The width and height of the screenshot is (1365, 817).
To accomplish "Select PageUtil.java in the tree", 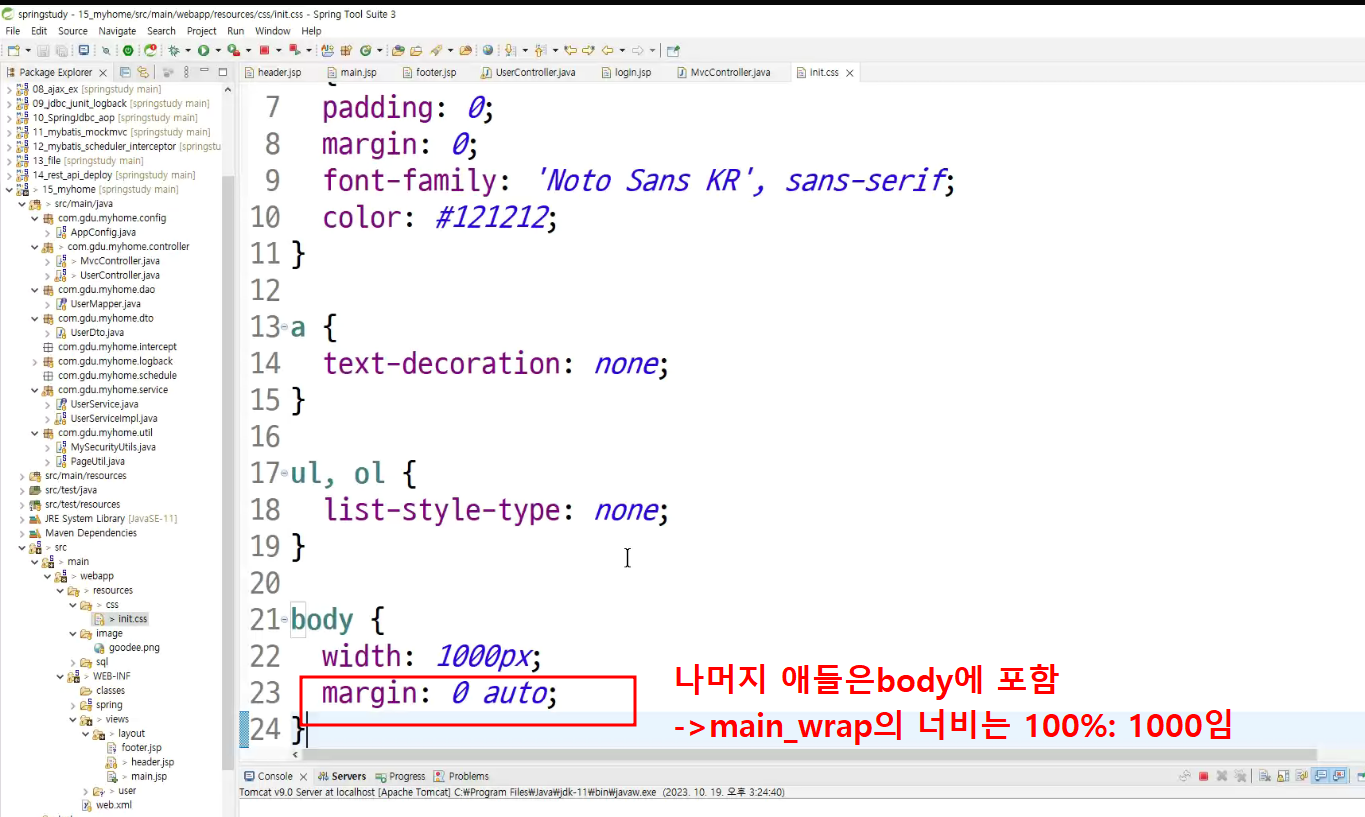I will click(x=97, y=462).
